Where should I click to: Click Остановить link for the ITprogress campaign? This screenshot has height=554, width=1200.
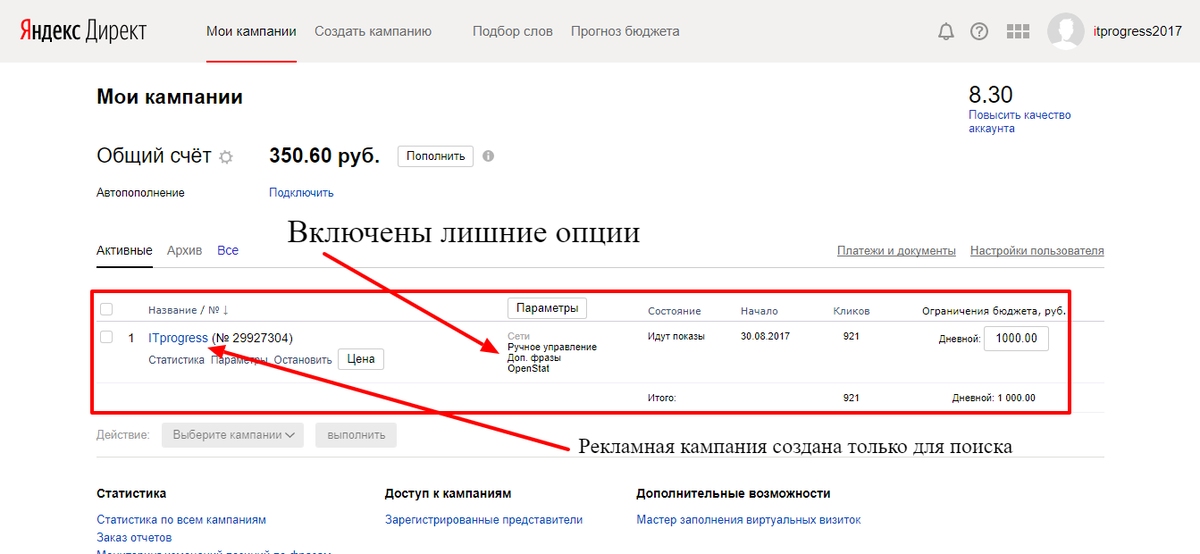click(x=302, y=359)
